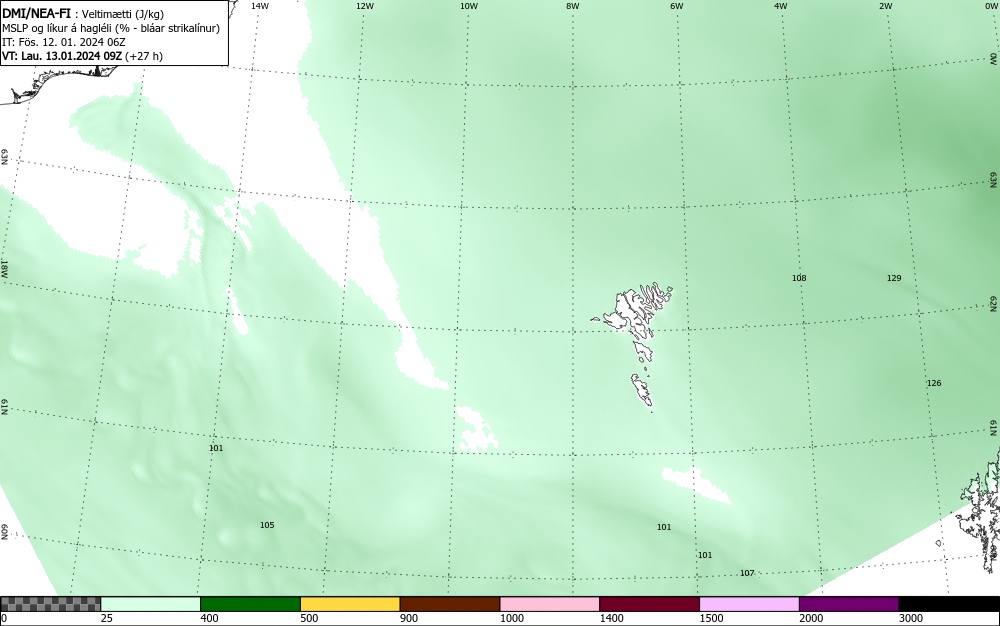Click the MSLP og líkur á hagléli line
This screenshot has width=1000, height=626.
[111, 28]
